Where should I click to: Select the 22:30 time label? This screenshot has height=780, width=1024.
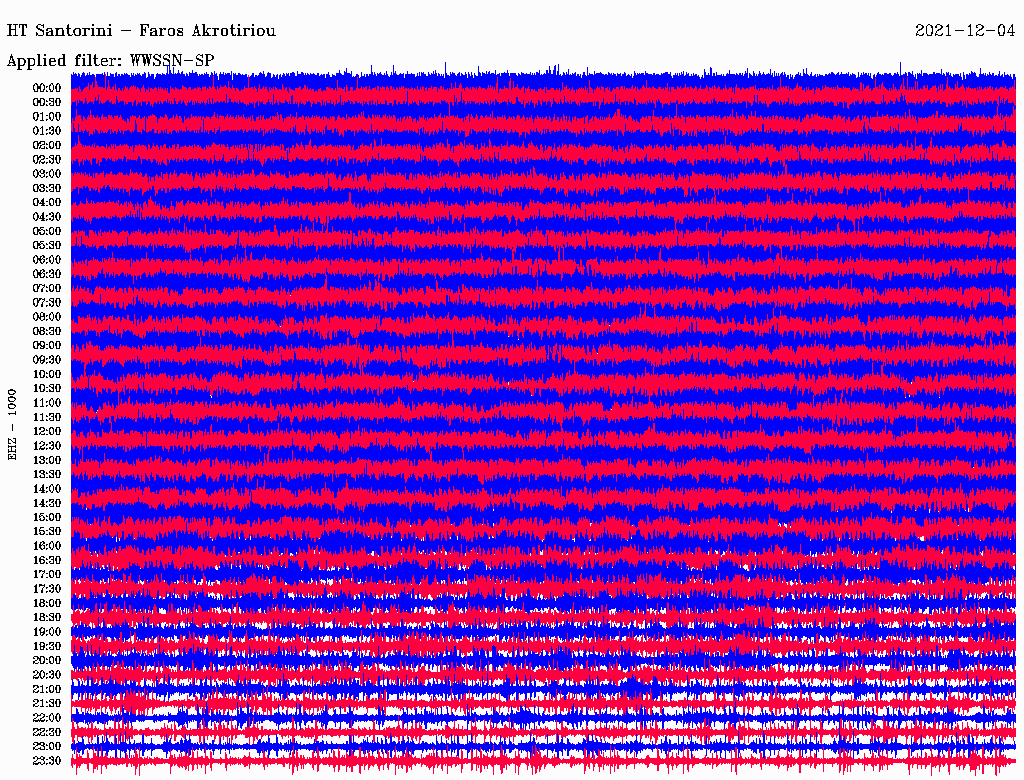(x=46, y=732)
